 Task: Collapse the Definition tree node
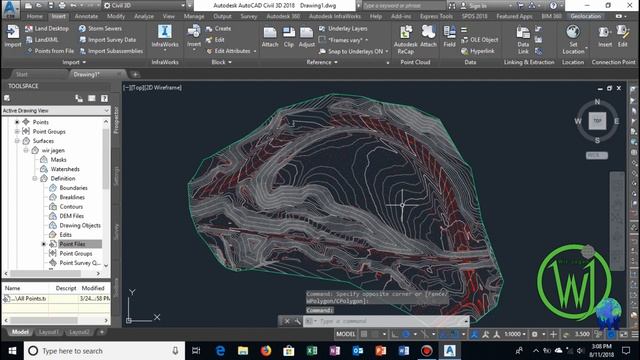pos(35,178)
